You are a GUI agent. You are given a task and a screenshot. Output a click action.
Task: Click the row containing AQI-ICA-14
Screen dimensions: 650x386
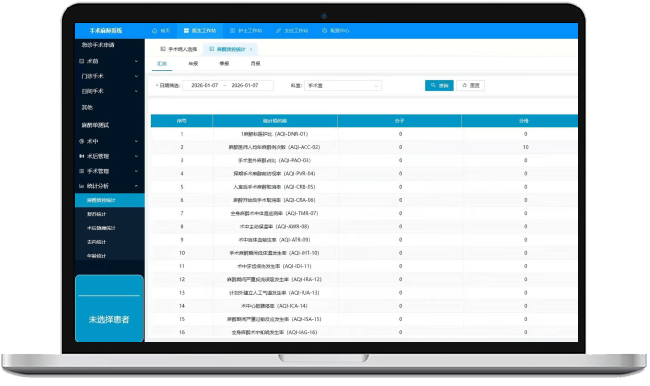pos(364,306)
